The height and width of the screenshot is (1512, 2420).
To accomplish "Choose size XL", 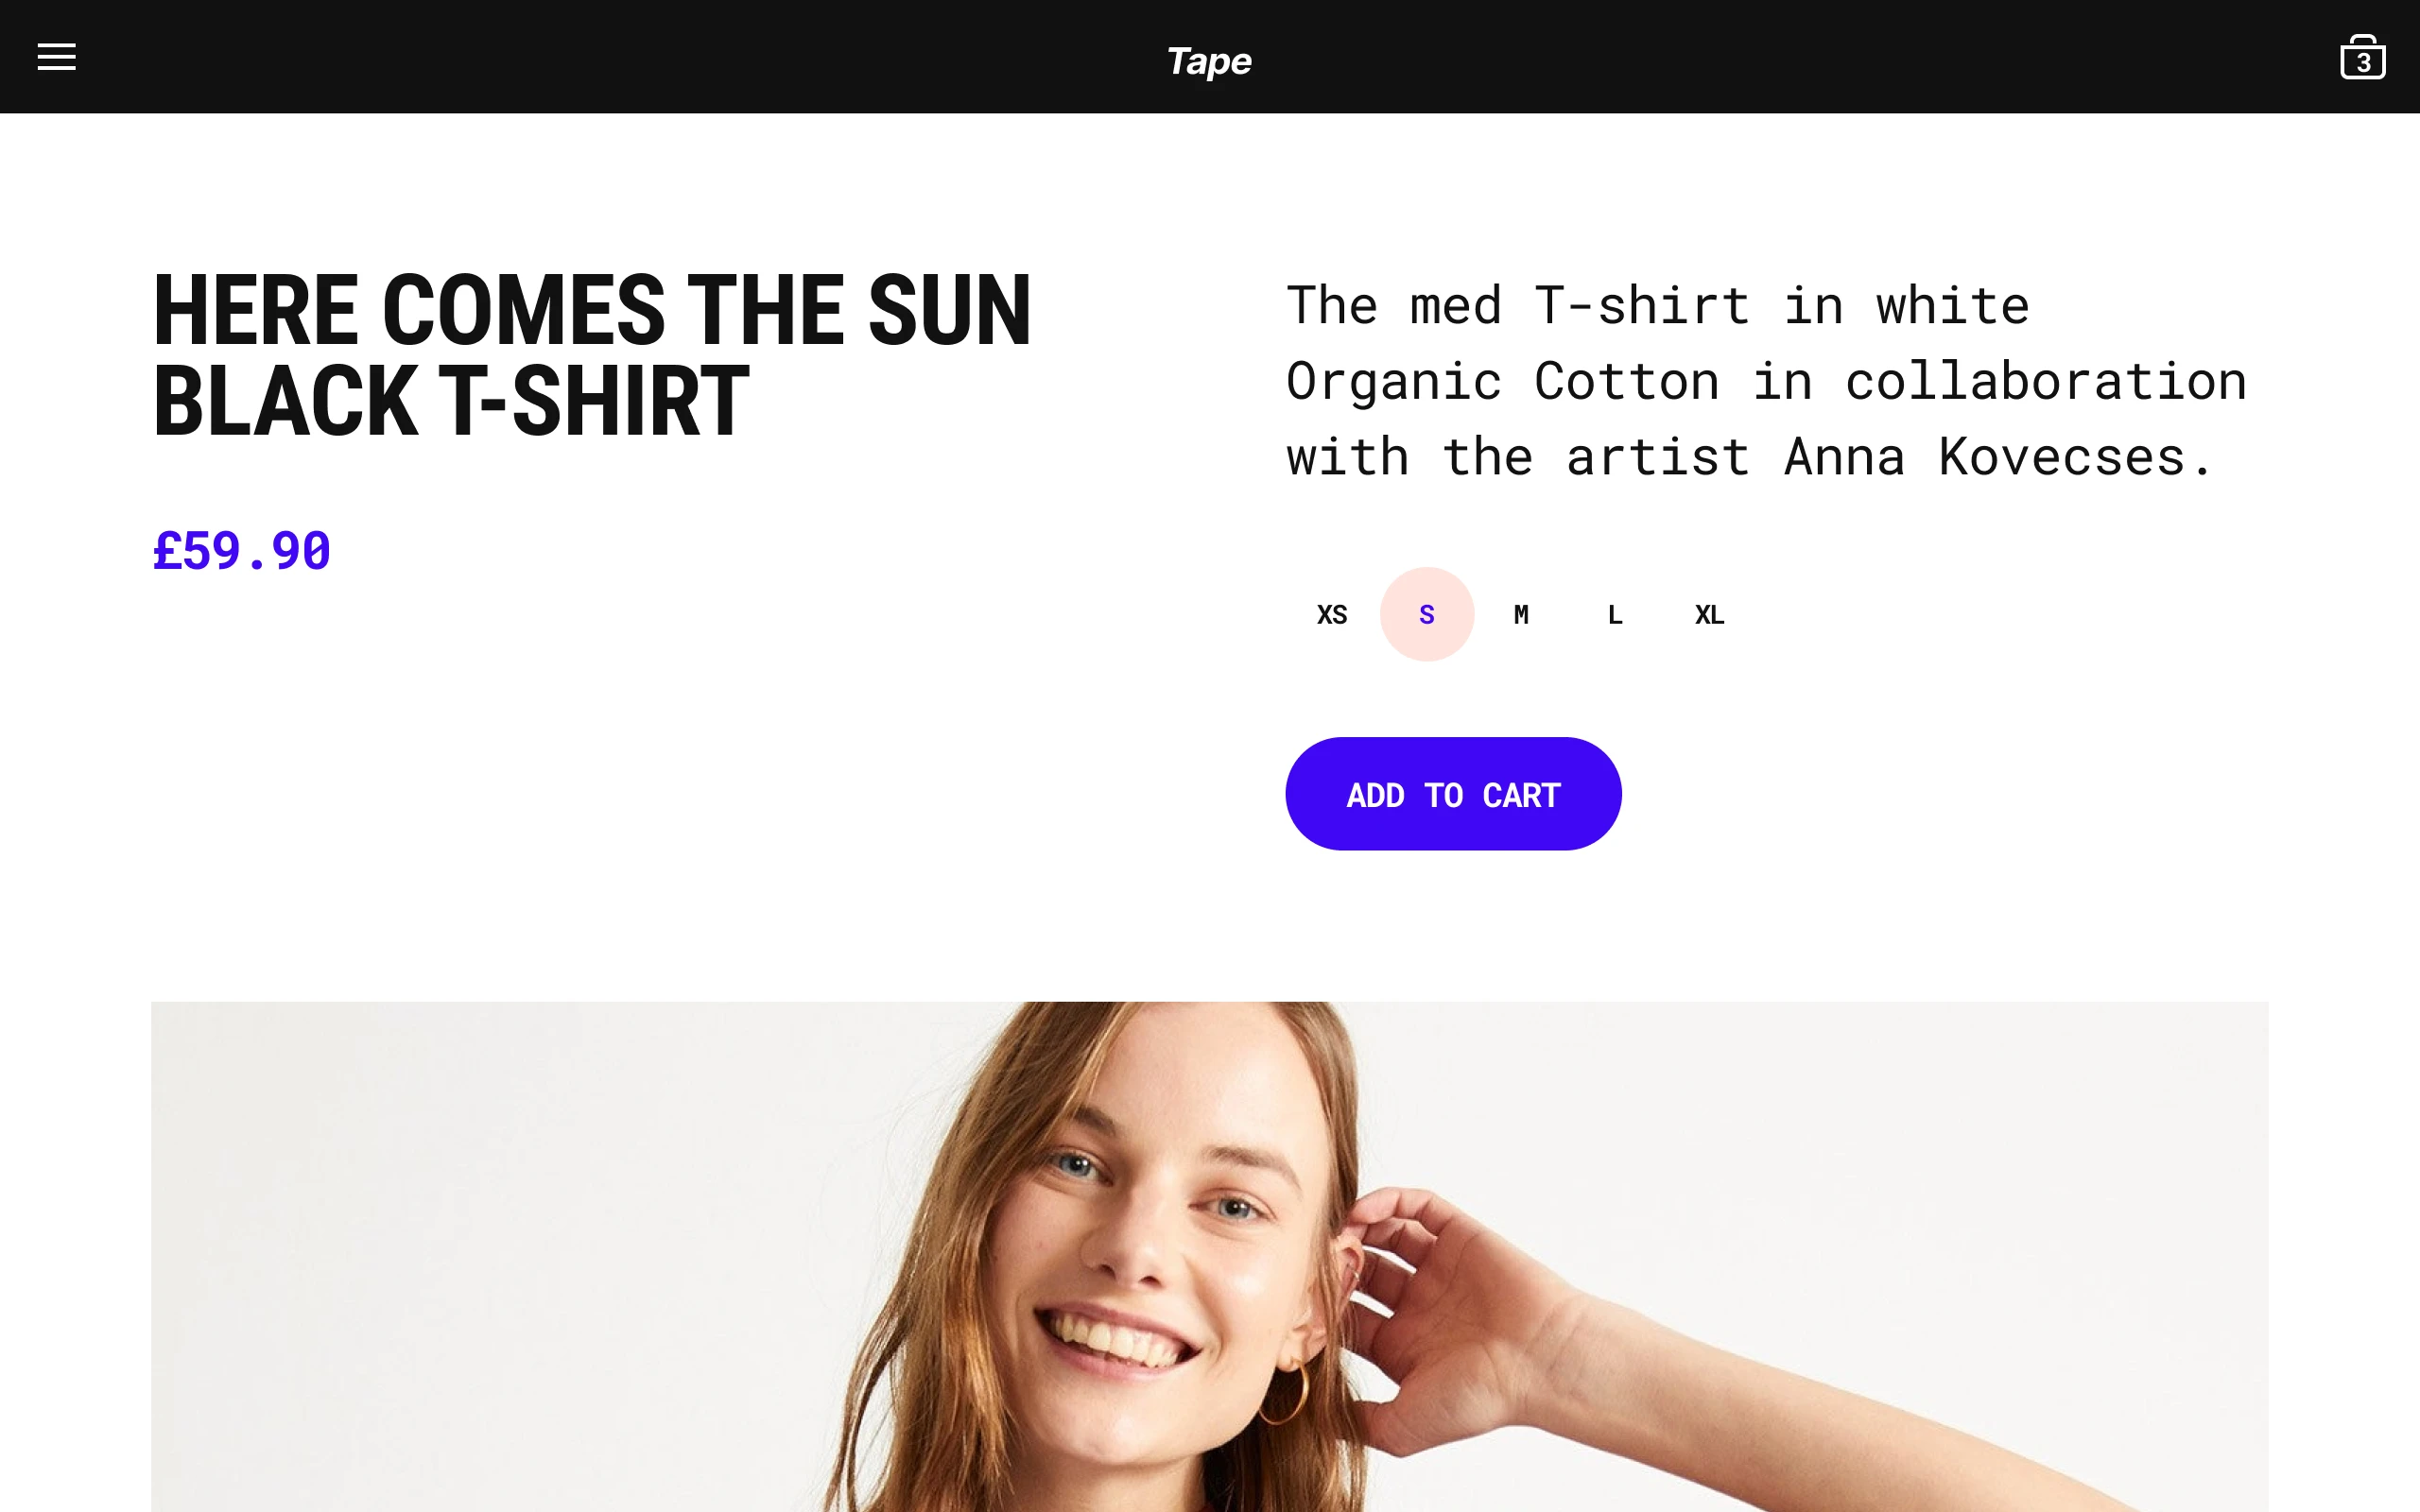I will click(1709, 615).
